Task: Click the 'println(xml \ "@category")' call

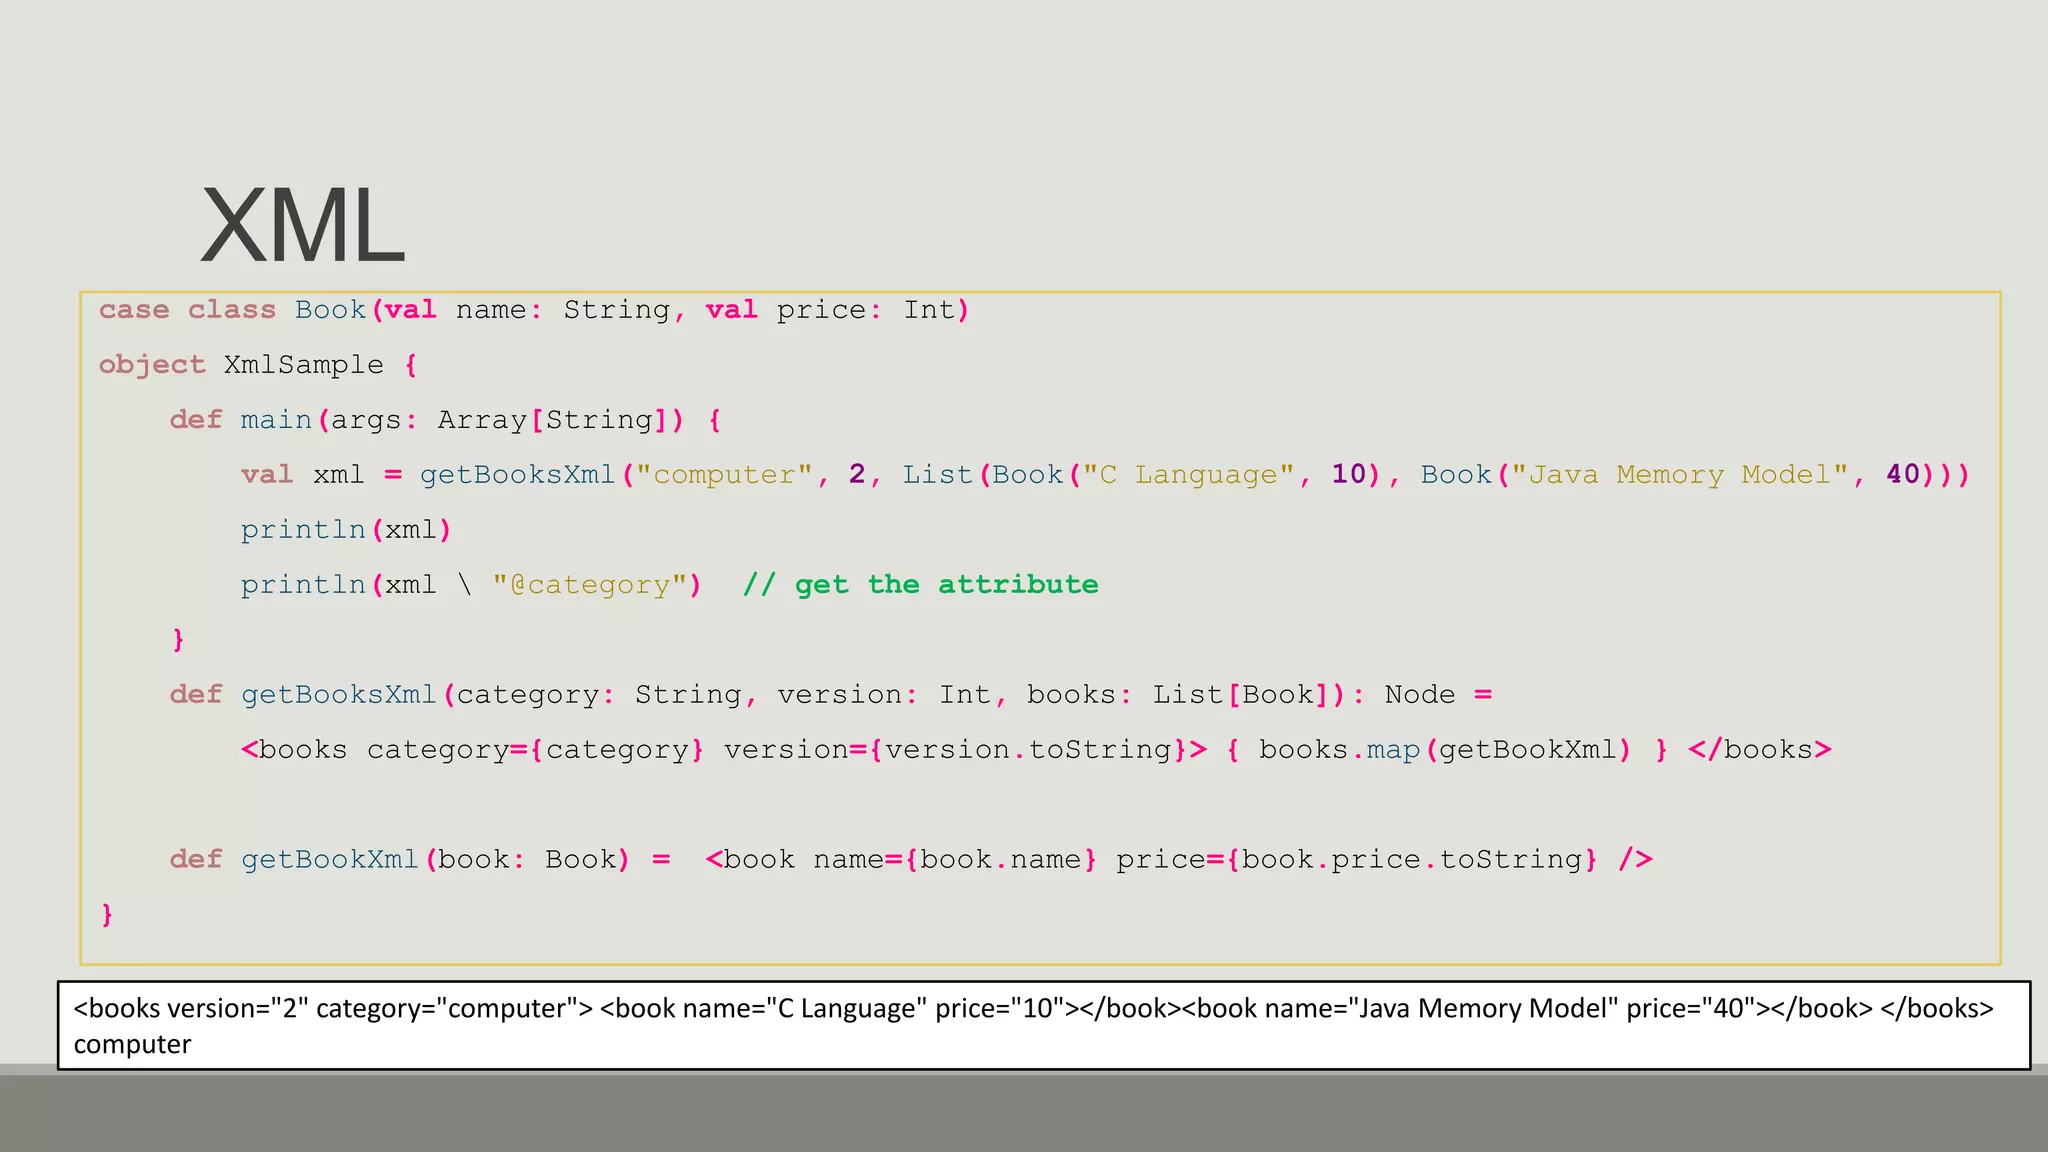Action: (x=472, y=585)
